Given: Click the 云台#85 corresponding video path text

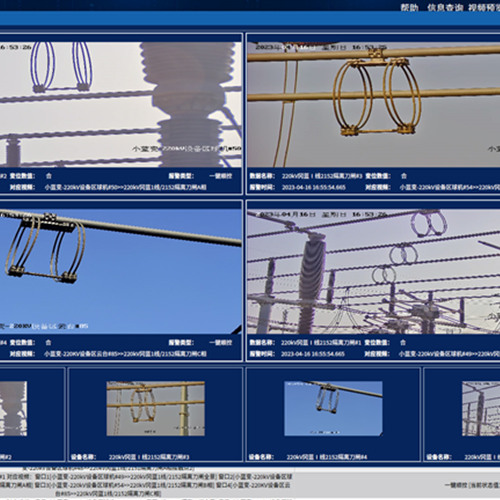Looking at the screenshot, I should (x=126, y=354).
